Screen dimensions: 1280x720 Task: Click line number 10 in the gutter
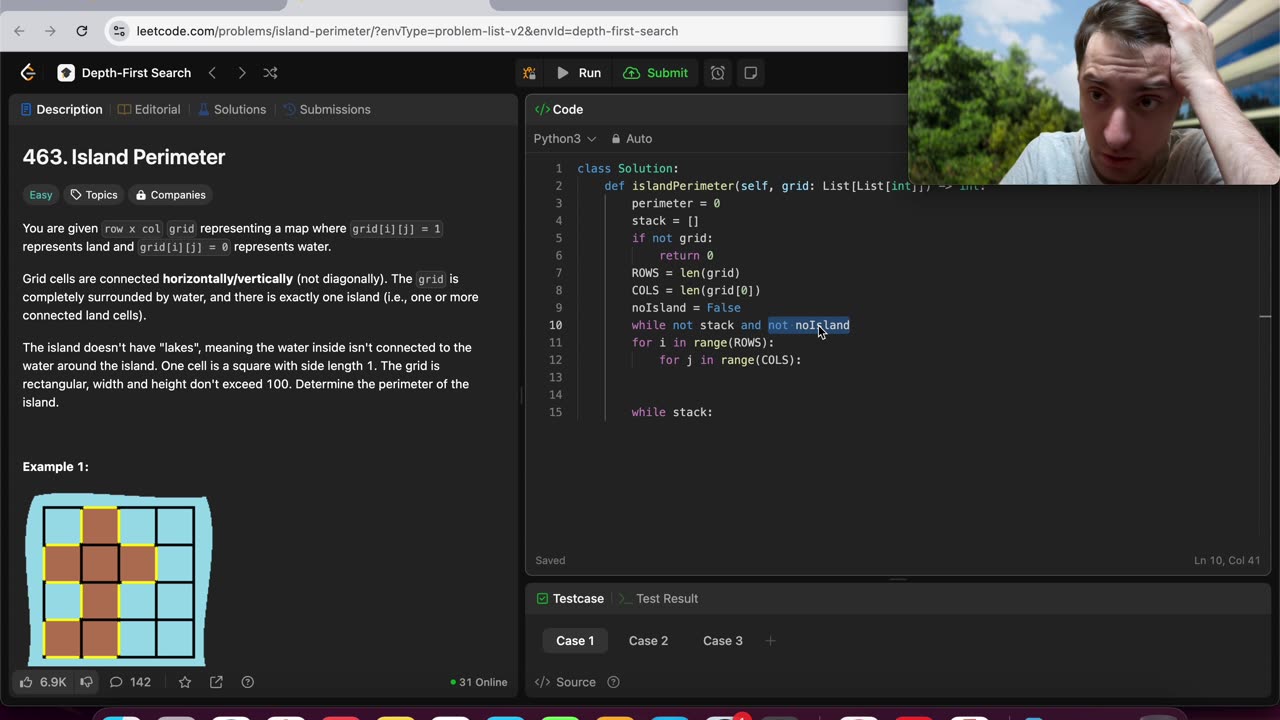pos(555,325)
